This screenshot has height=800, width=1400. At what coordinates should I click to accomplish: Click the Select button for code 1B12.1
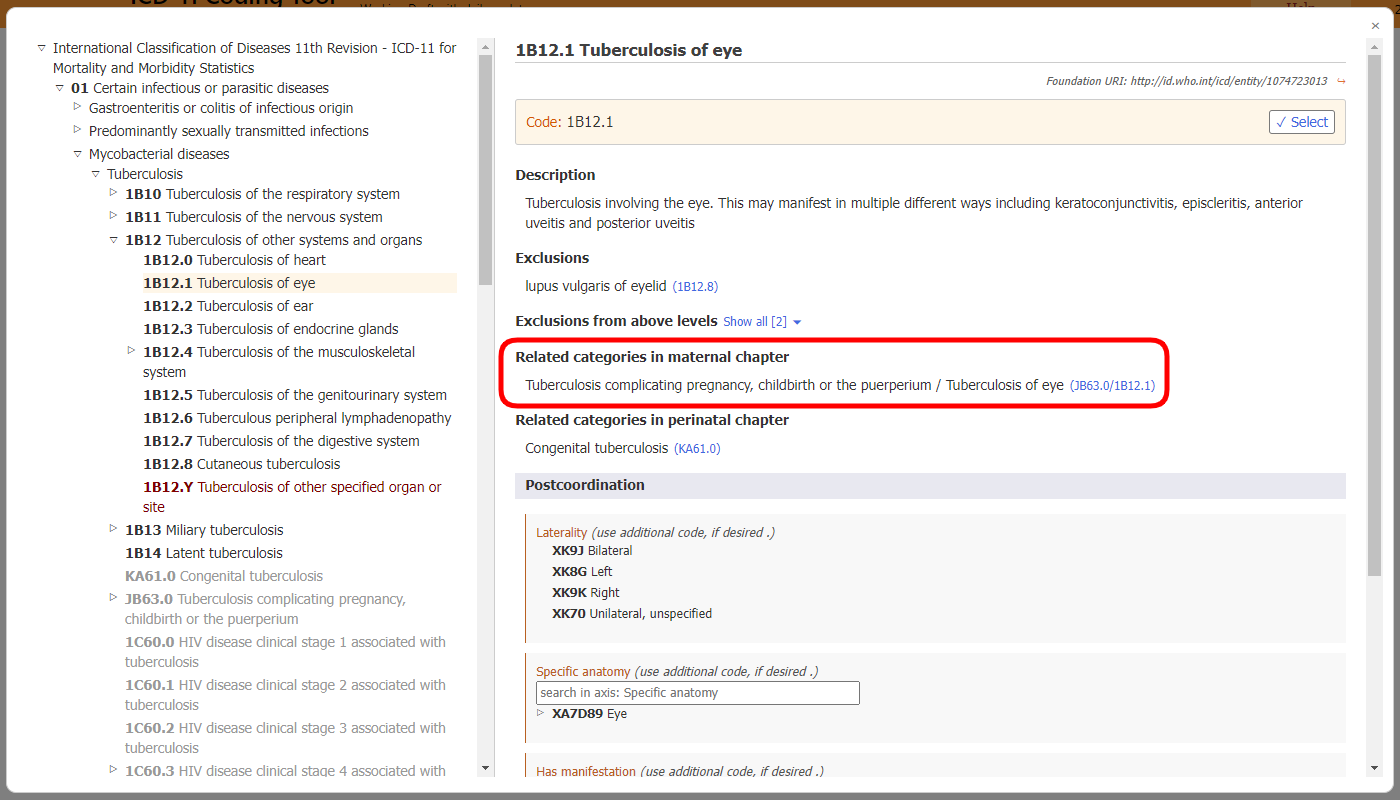tap(1301, 121)
